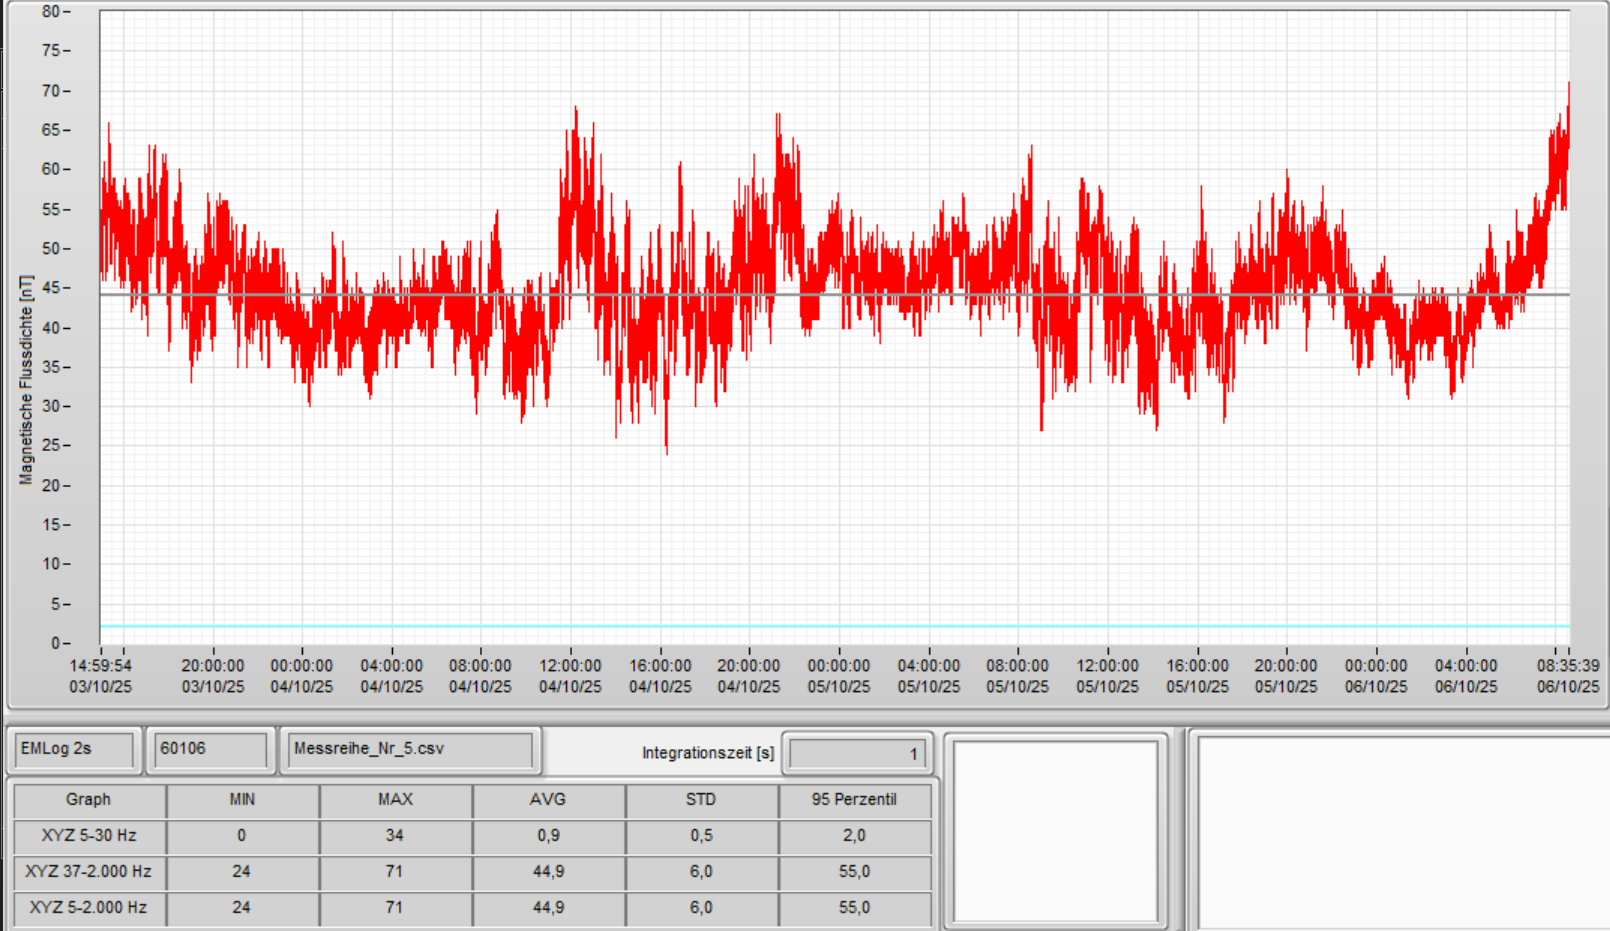Select STD value in XYZ 5-2.000 Hz row
This screenshot has height=931, width=1610.
(701, 908)
